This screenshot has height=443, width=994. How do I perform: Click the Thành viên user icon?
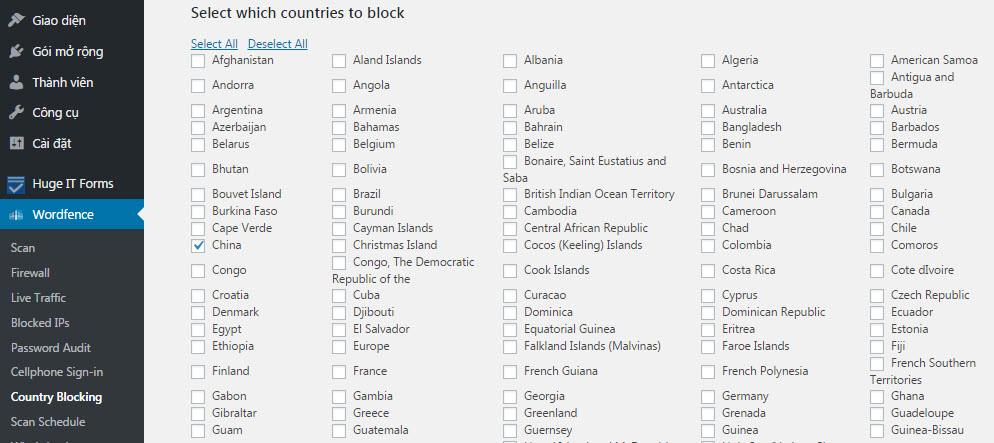pos(16,82)
